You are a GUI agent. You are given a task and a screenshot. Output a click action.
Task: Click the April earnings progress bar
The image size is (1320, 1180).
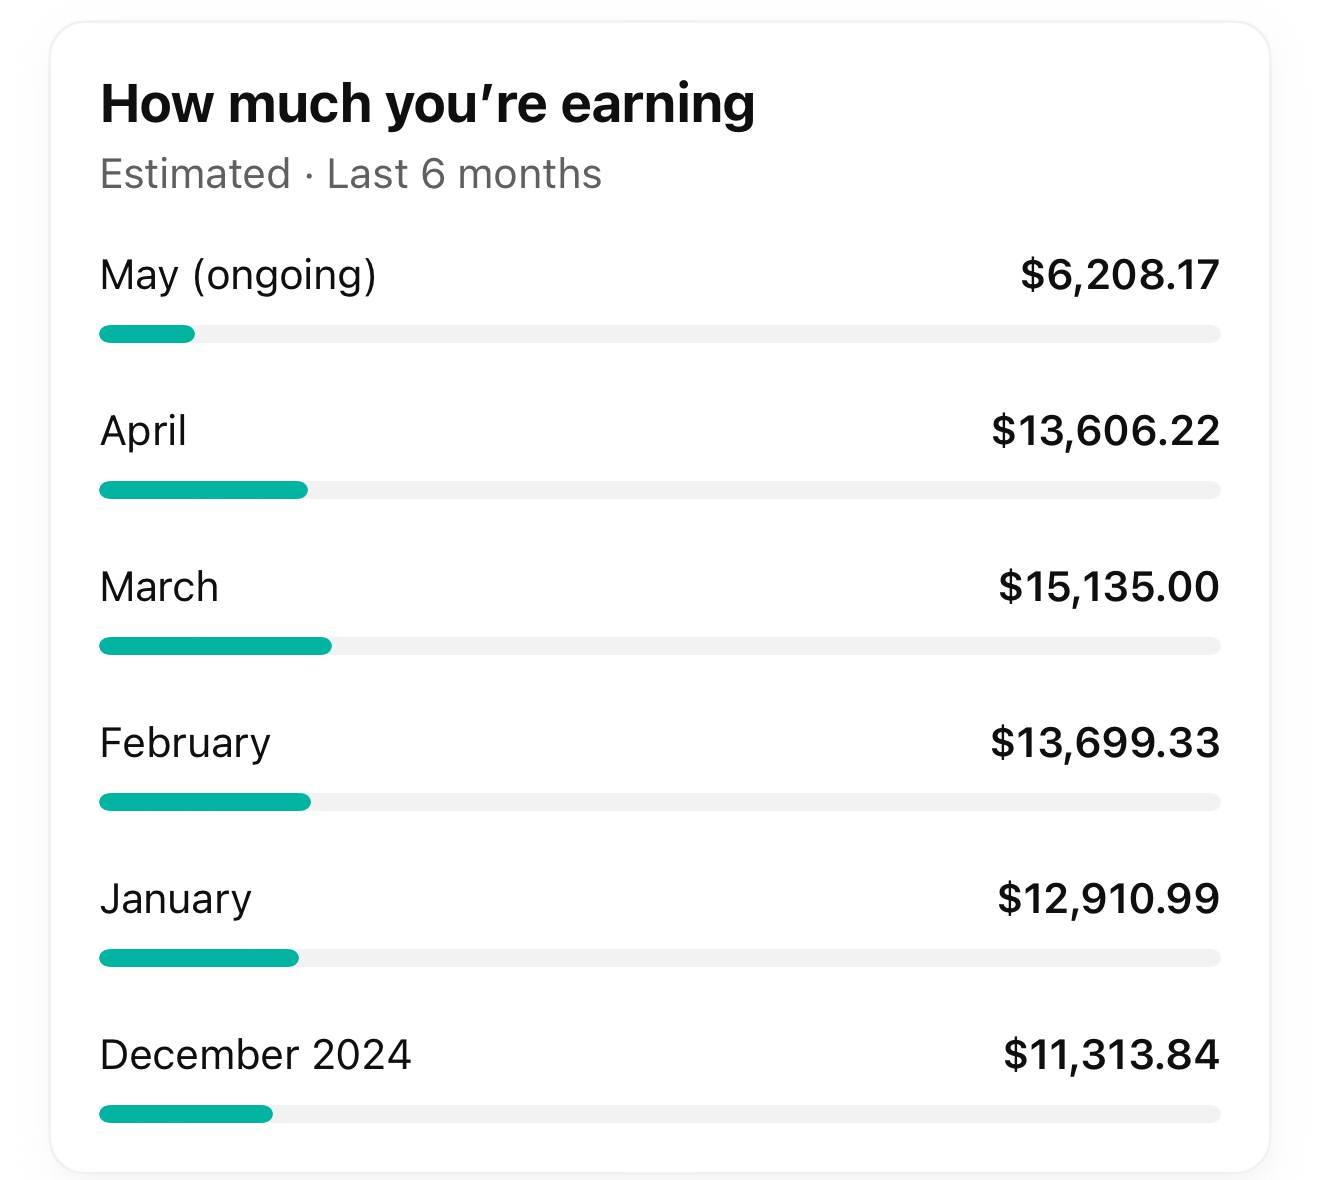coord(660,490)
